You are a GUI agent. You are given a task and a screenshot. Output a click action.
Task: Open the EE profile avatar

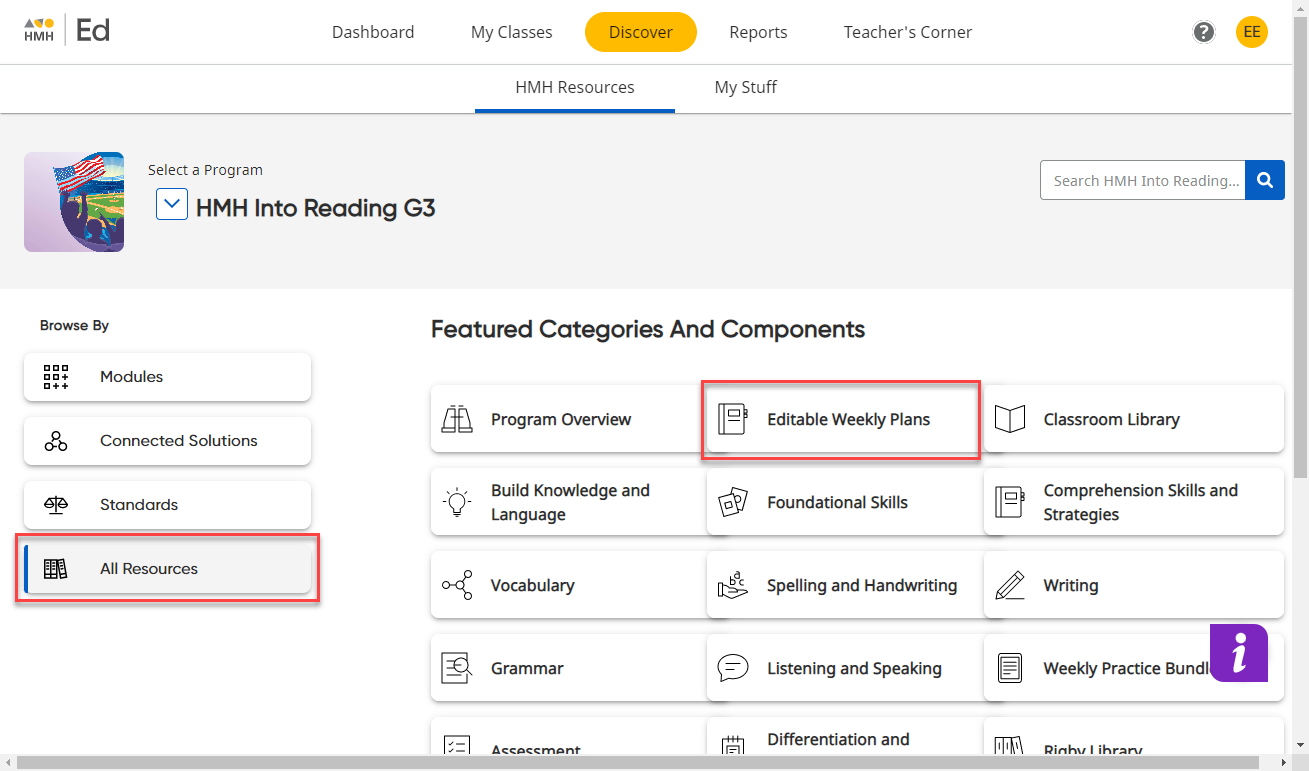1251,31
